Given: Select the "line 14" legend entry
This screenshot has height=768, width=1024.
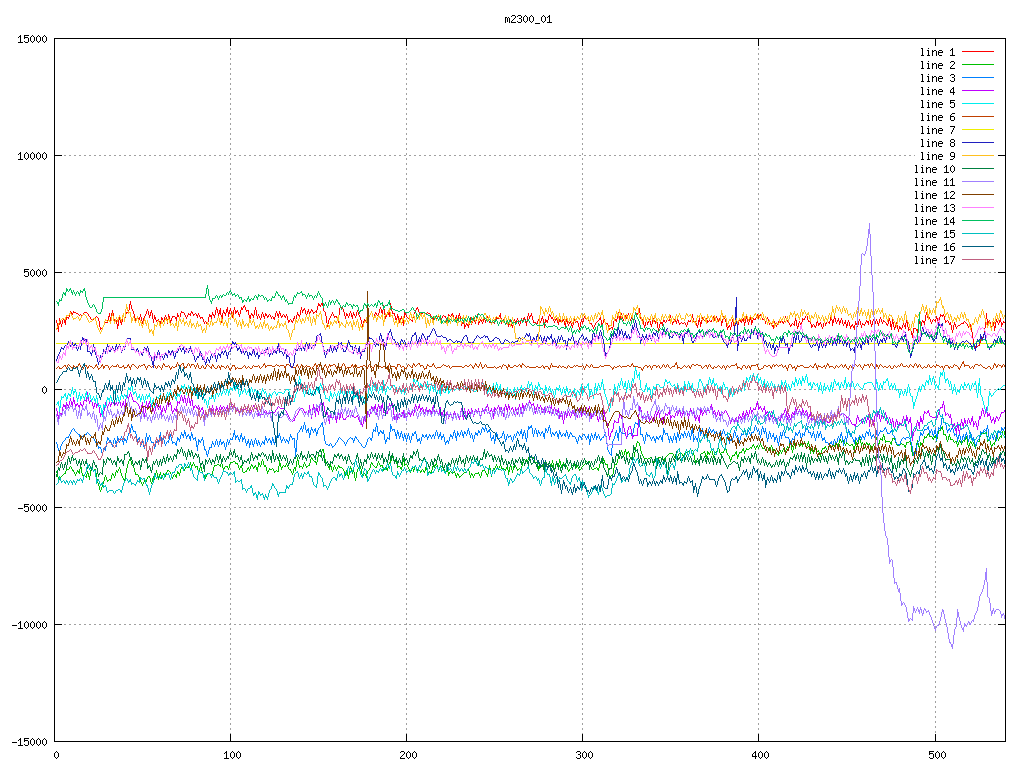Looking at the screenshot, I should coord(934,221).
